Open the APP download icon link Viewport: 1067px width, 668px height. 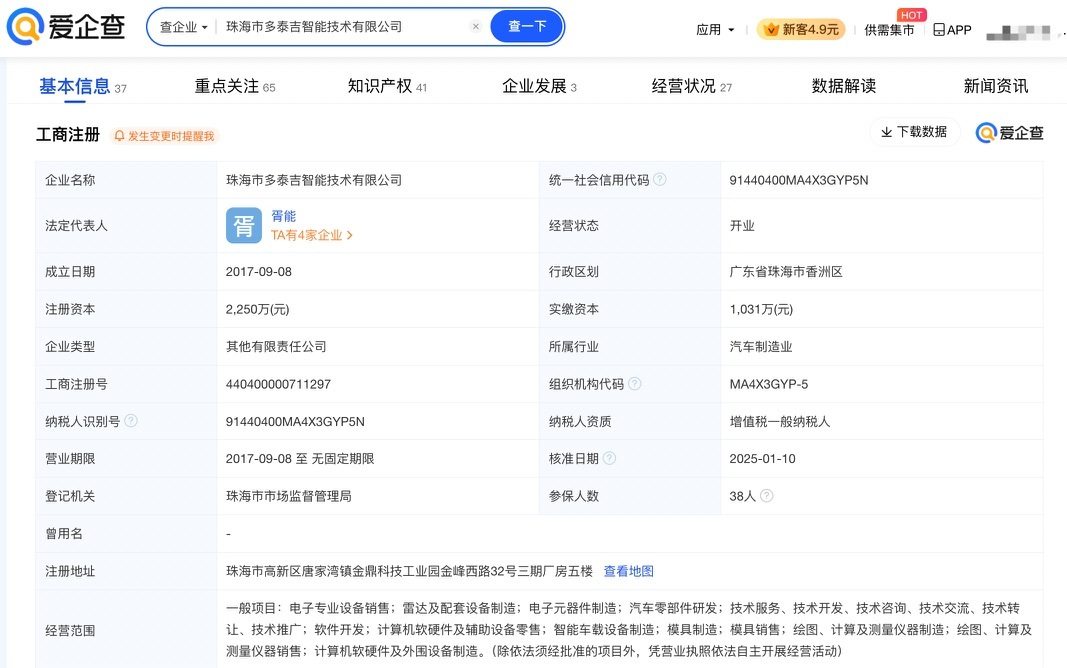pyautogui.click(x=951, y=29)
